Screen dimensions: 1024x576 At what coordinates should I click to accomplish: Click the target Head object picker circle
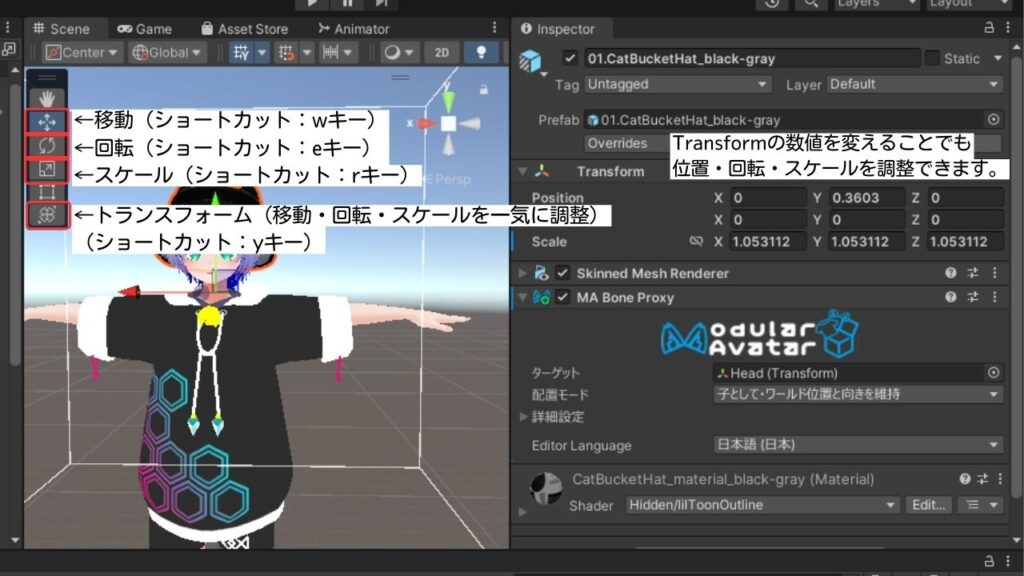(993, 373)
